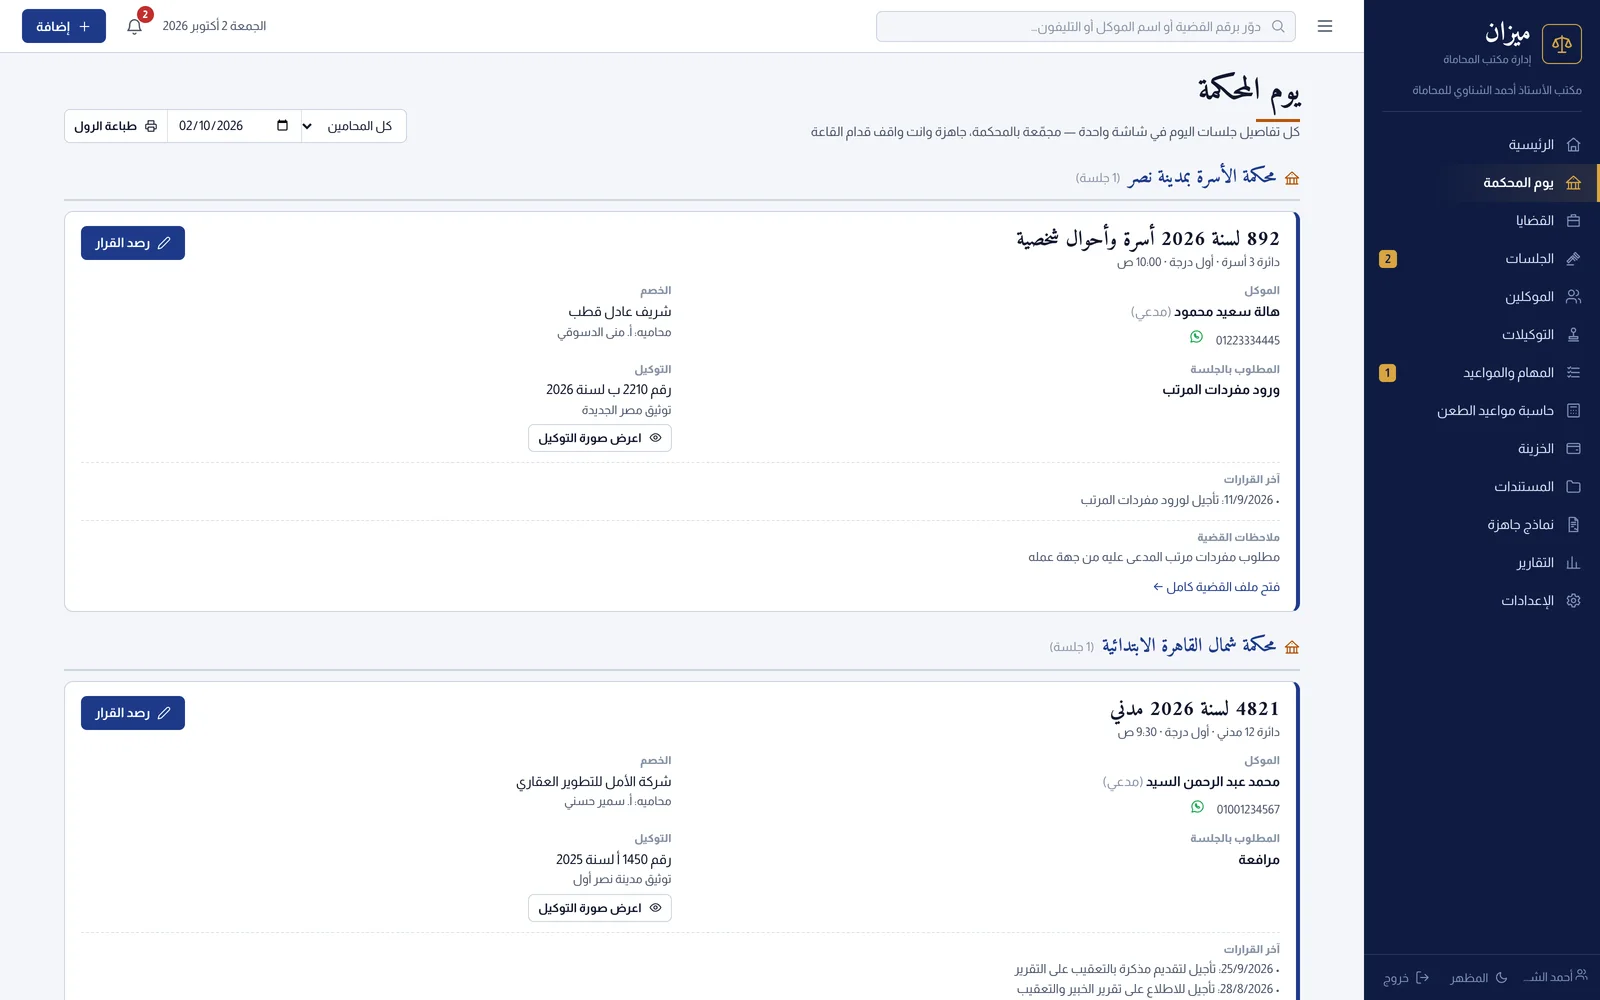This screenshot has width=1600, height=1000.
Task: Click client name محمد عبد الرحمن السيد
Action: pos(1213,782)
